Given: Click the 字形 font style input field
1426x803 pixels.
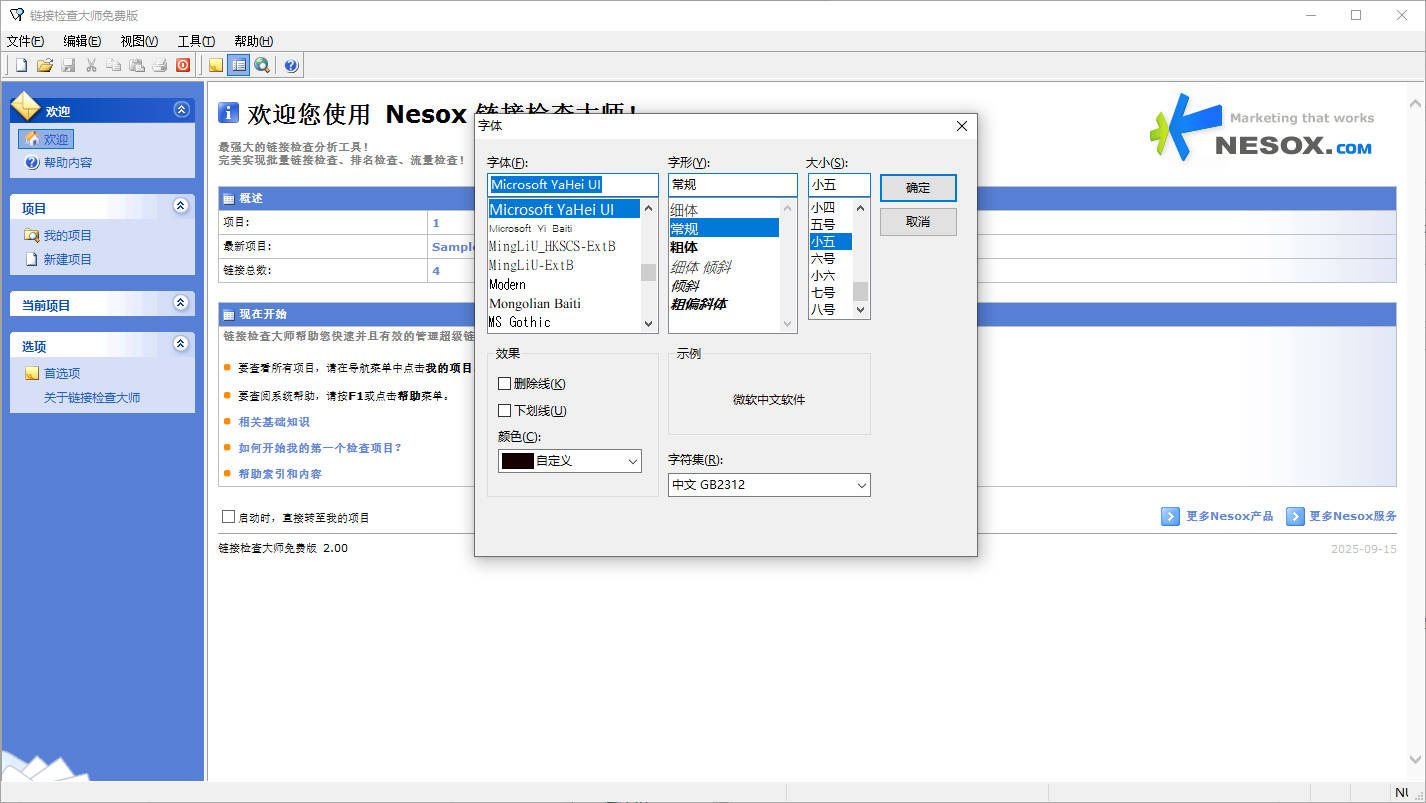Looking at the screenshot, I should pyautogui.click(x=733, y=185).
